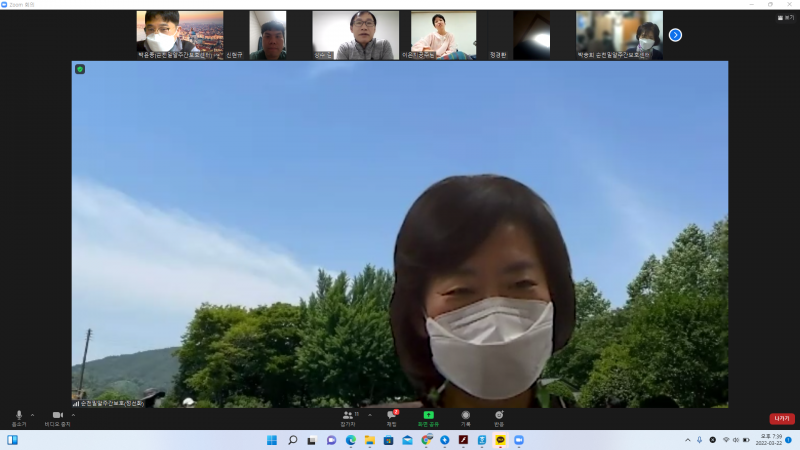The width and height of the screenshot is (800, 450).
Task: Start screen share (화면 공유)
Action: [x=428, y=418]
